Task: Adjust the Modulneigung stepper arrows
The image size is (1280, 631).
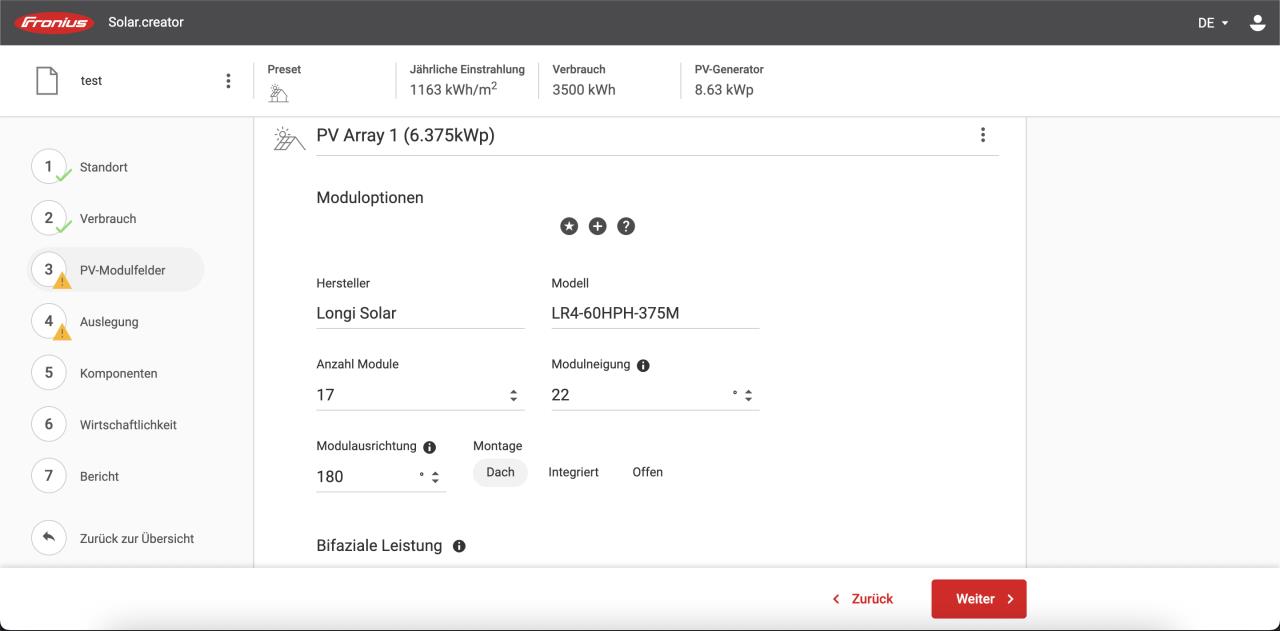Action: coord(748,396)
